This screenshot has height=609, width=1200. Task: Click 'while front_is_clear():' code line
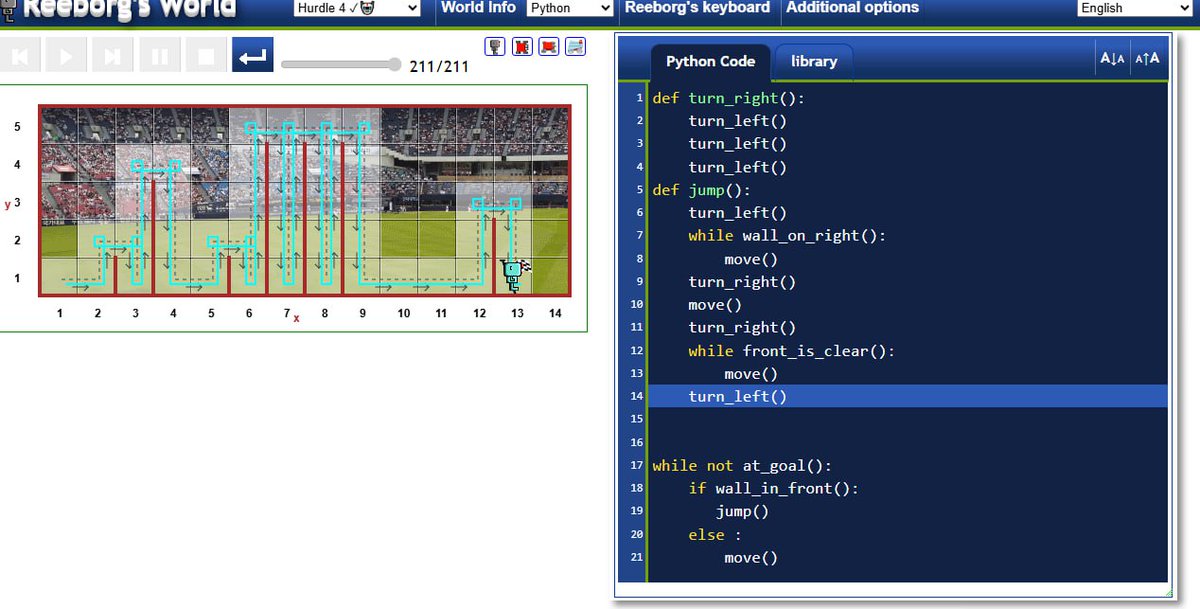tap(792, 351)
